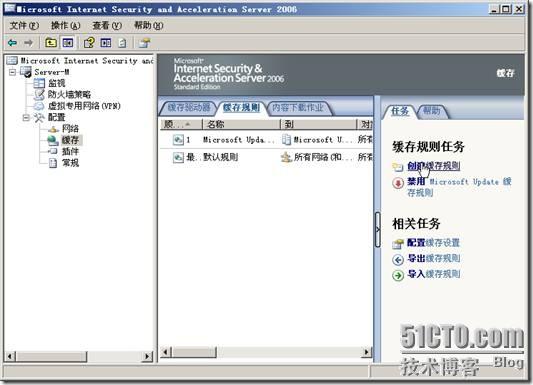
Task: Open the 操作(A) menu
Action: (65, 25)
